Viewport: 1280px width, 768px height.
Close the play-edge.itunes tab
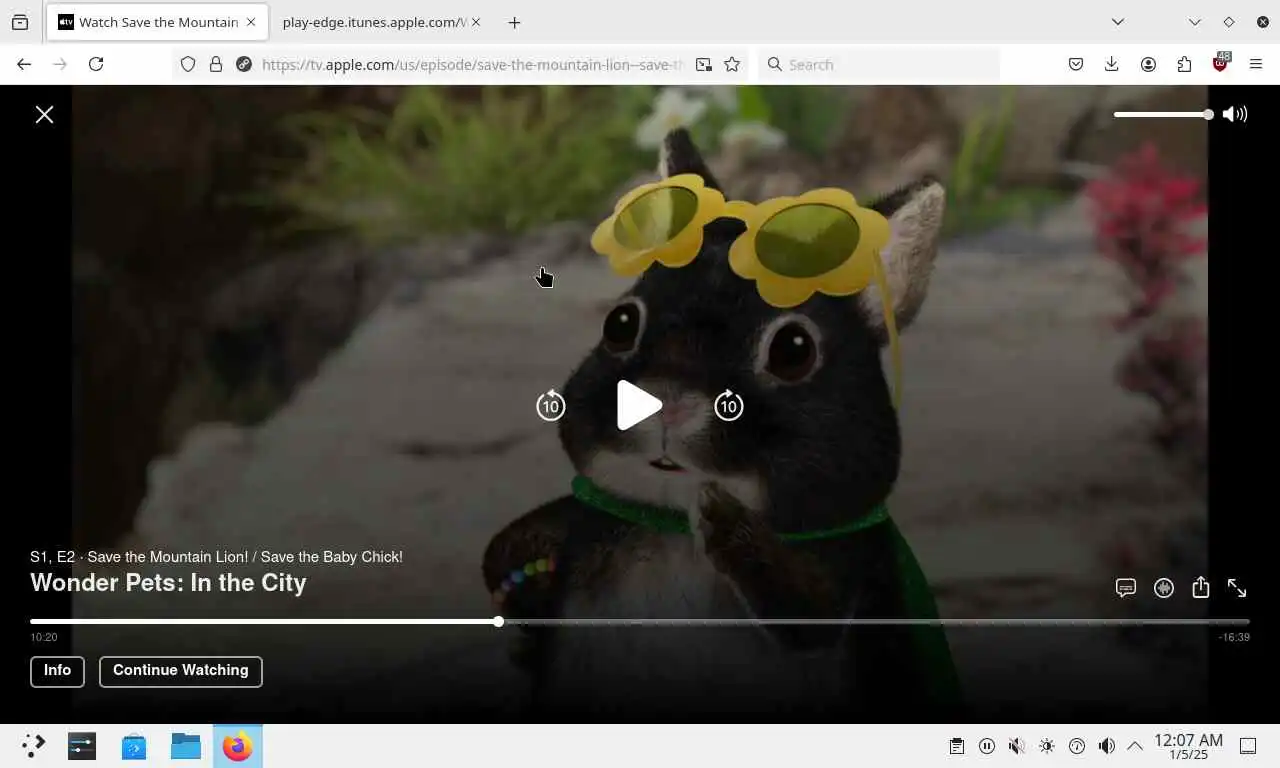pyautogui.click(x=476, y=22)
